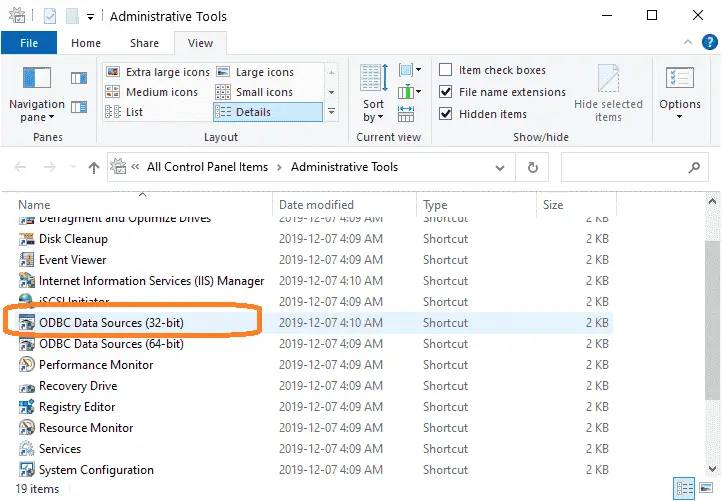This screenshot has width=722, height=501.
Task: Switch to Details view layout
Action: click(x=267, y=112)
